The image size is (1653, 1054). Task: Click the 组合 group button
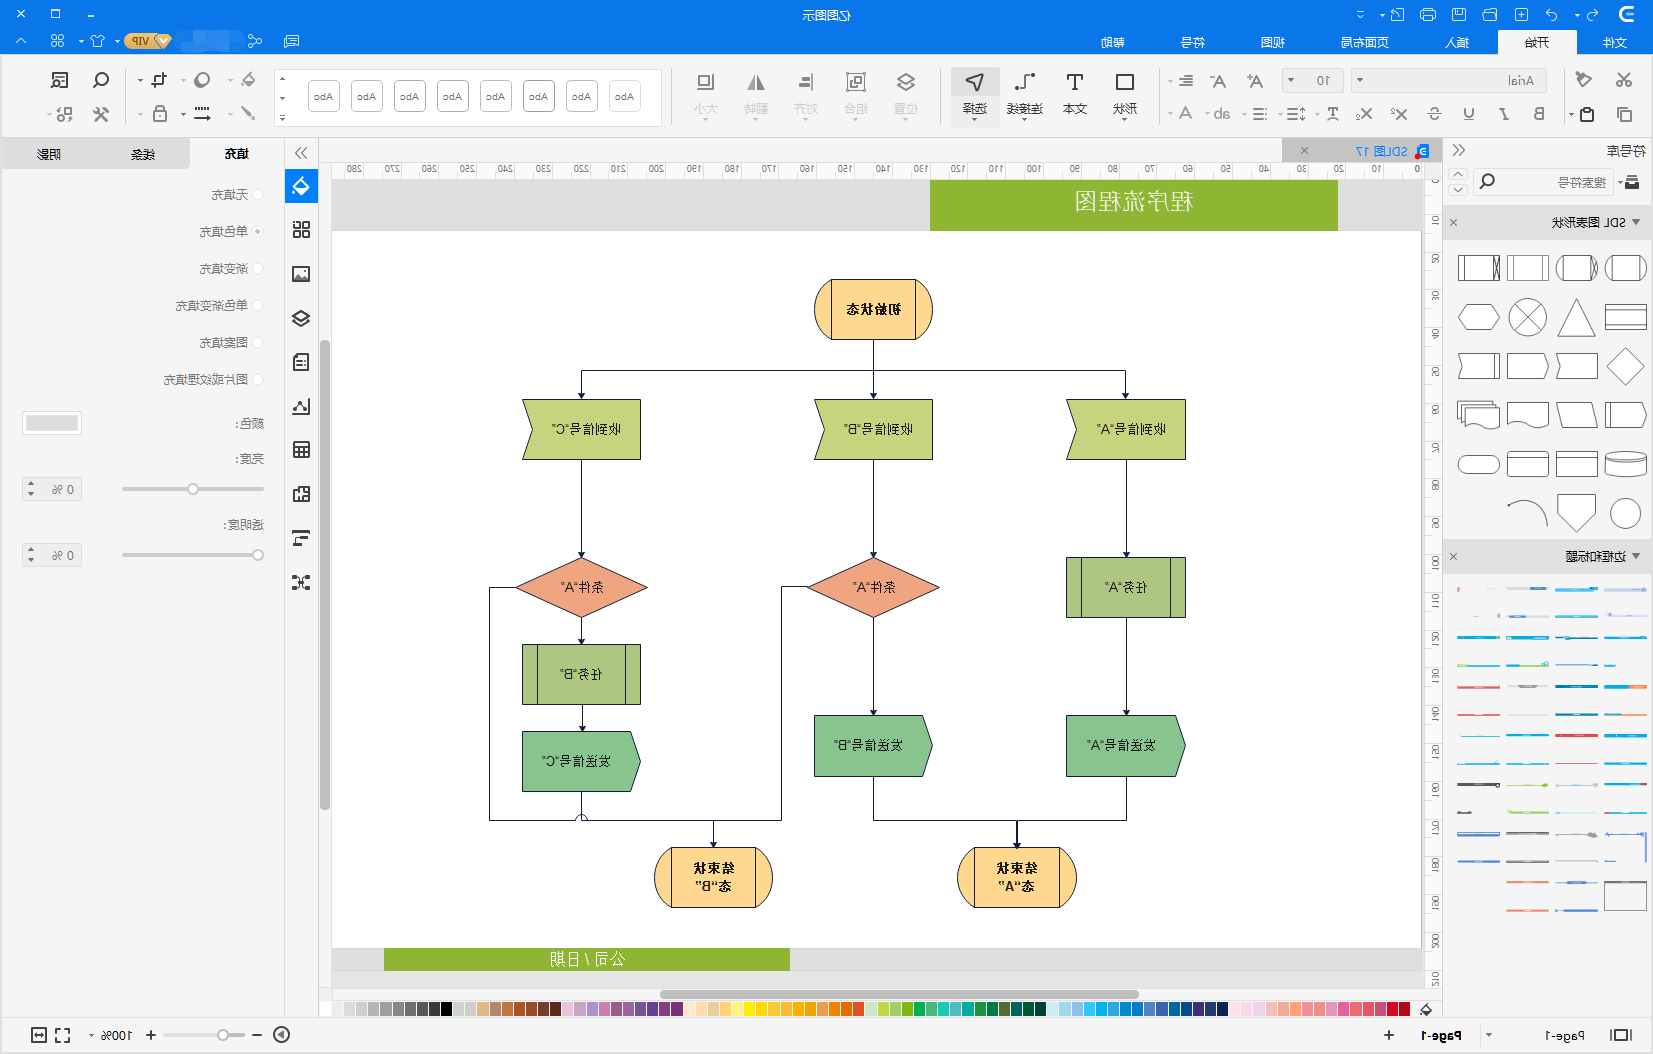856,95
